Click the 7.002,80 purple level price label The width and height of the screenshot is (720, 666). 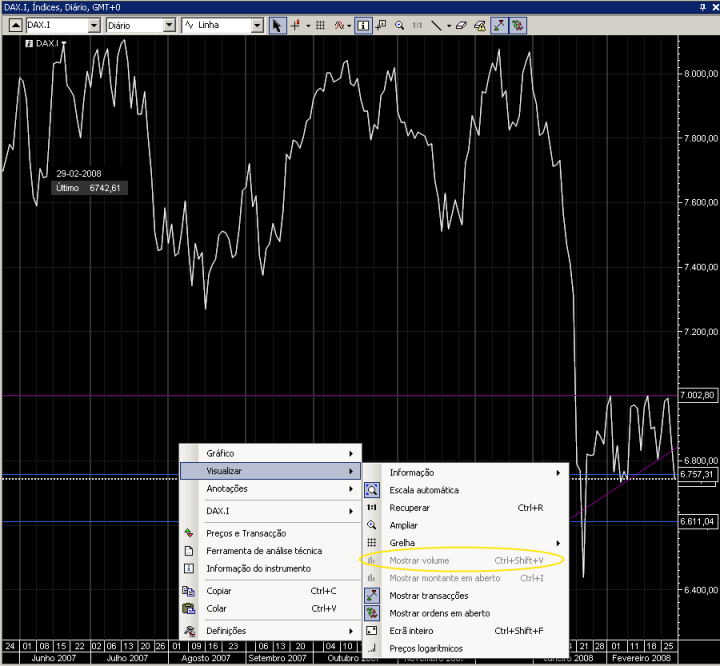tap(697, 395)
